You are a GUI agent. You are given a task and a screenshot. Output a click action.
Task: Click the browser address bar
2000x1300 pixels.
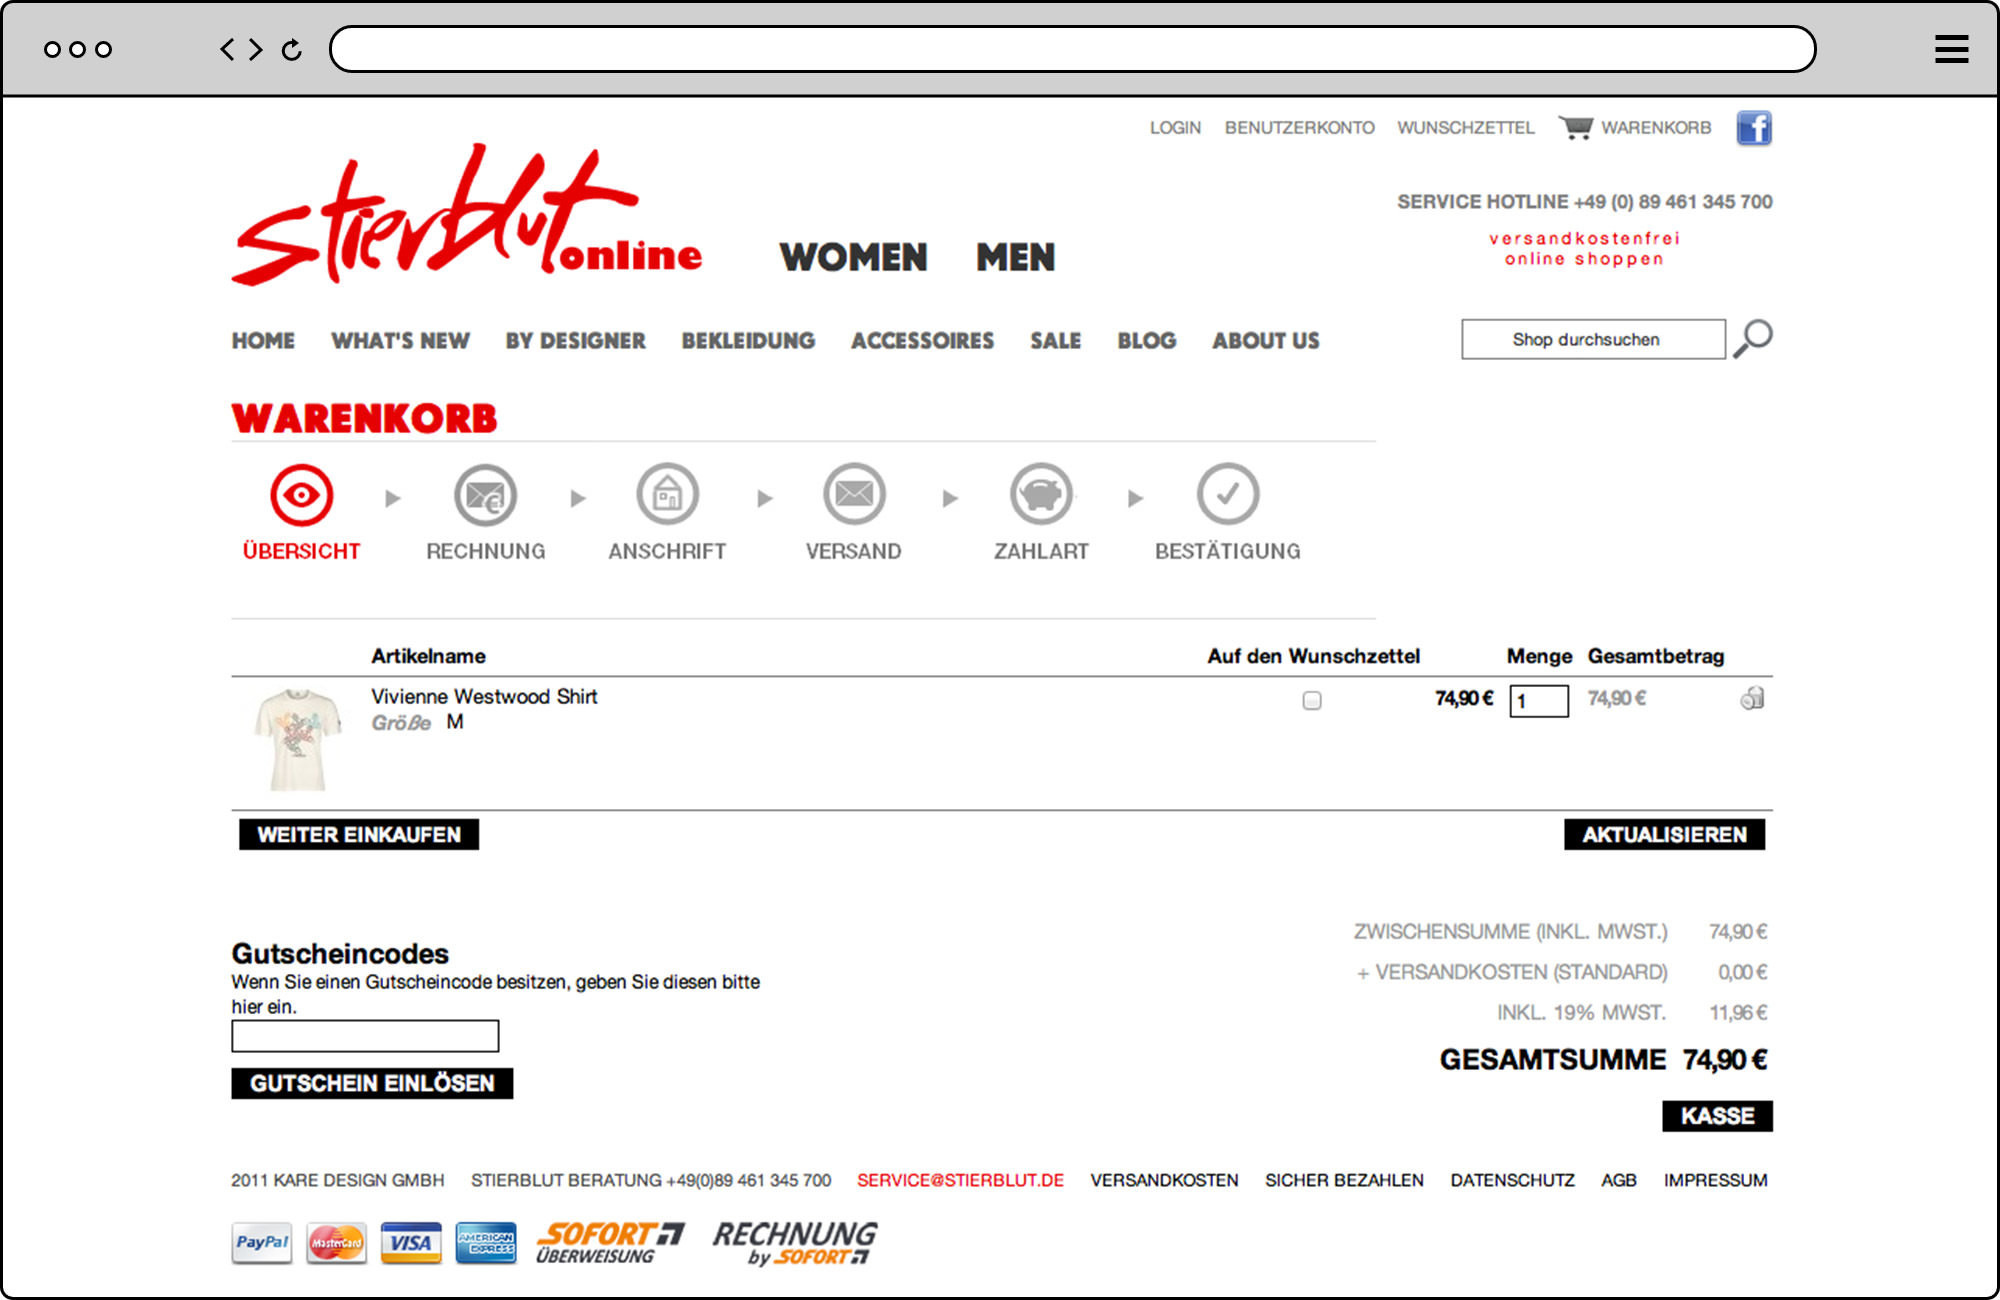[x=1072, y=49]
